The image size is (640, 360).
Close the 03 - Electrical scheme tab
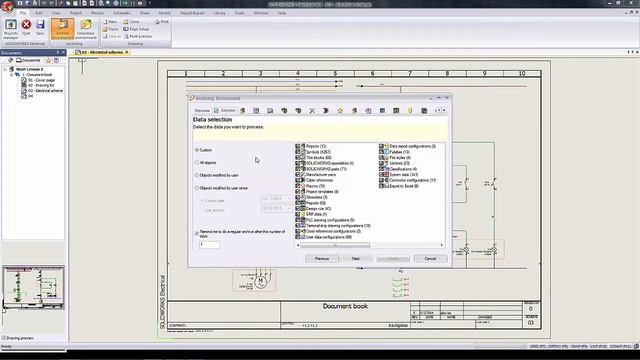pos(127,52)
